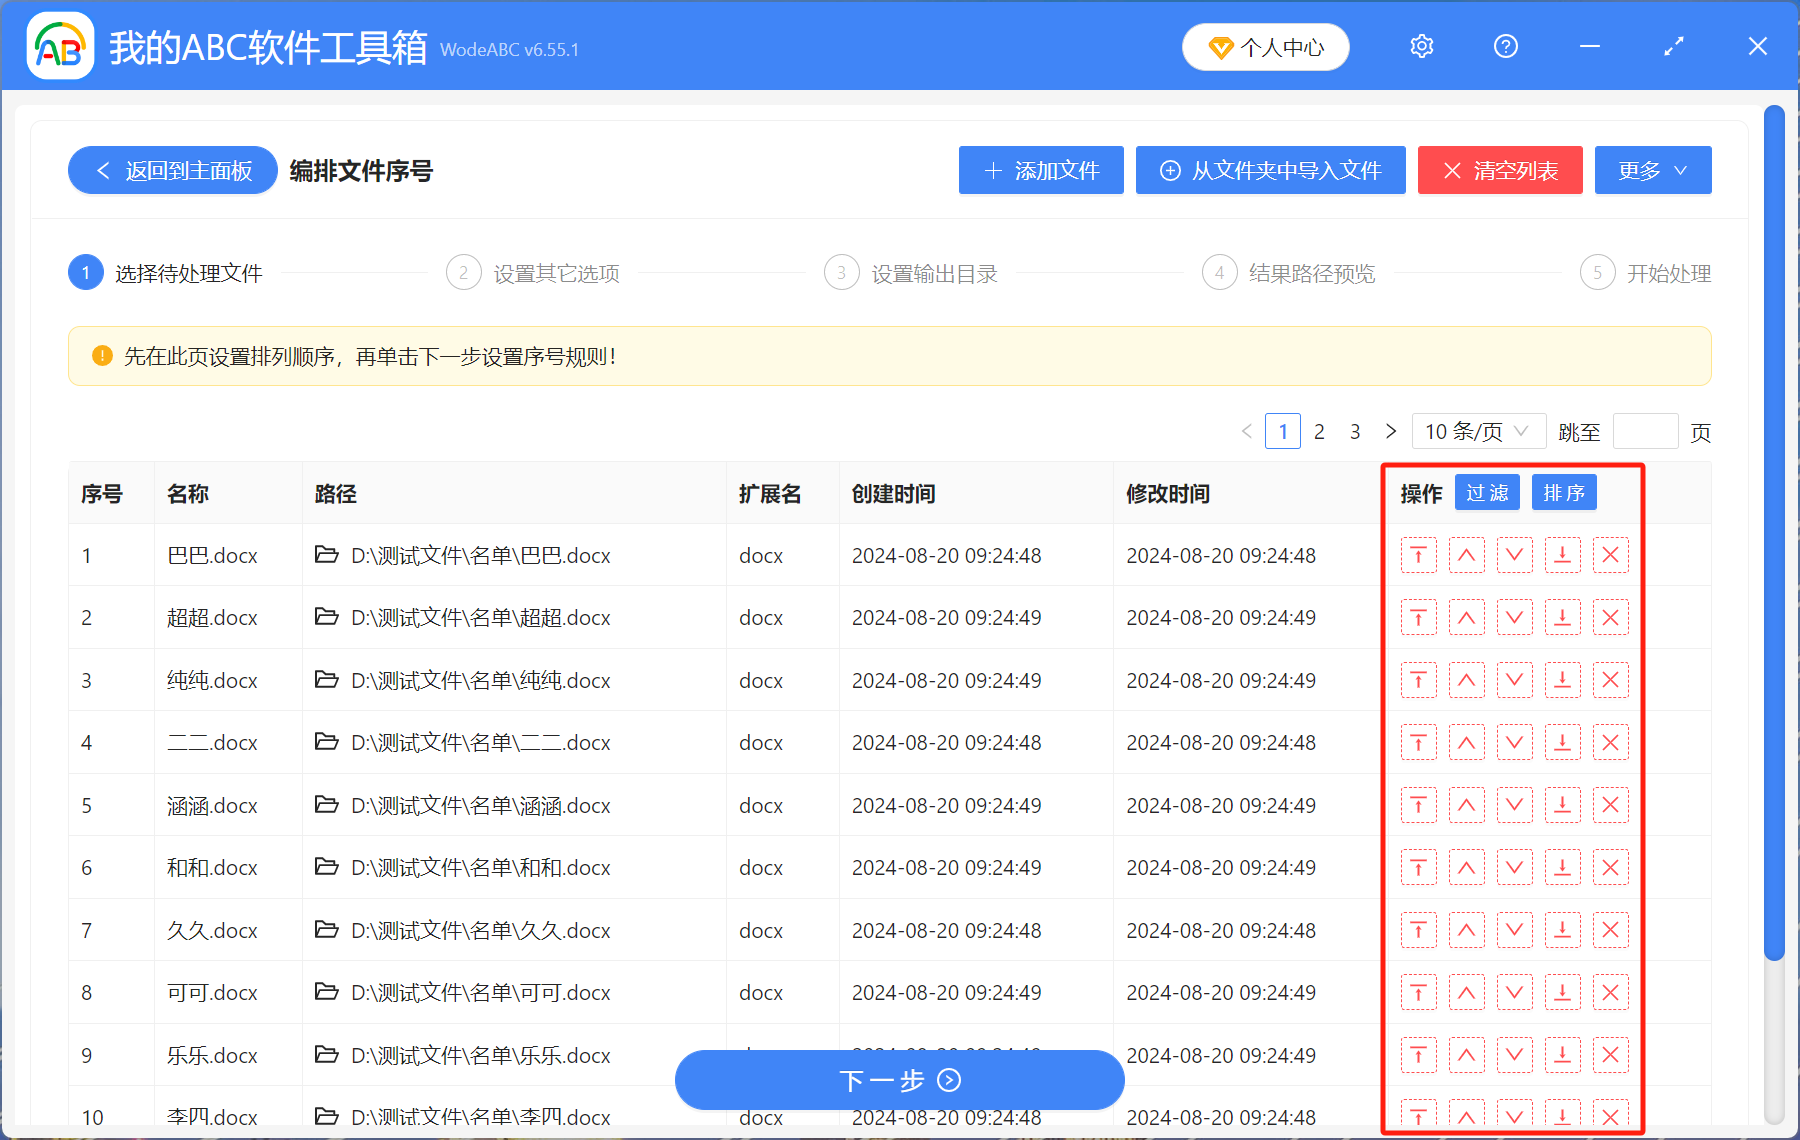Viewport: 1800px width, 1140px height.
Task: Go to next page with right arrow
Action: tap(1390, 432)
